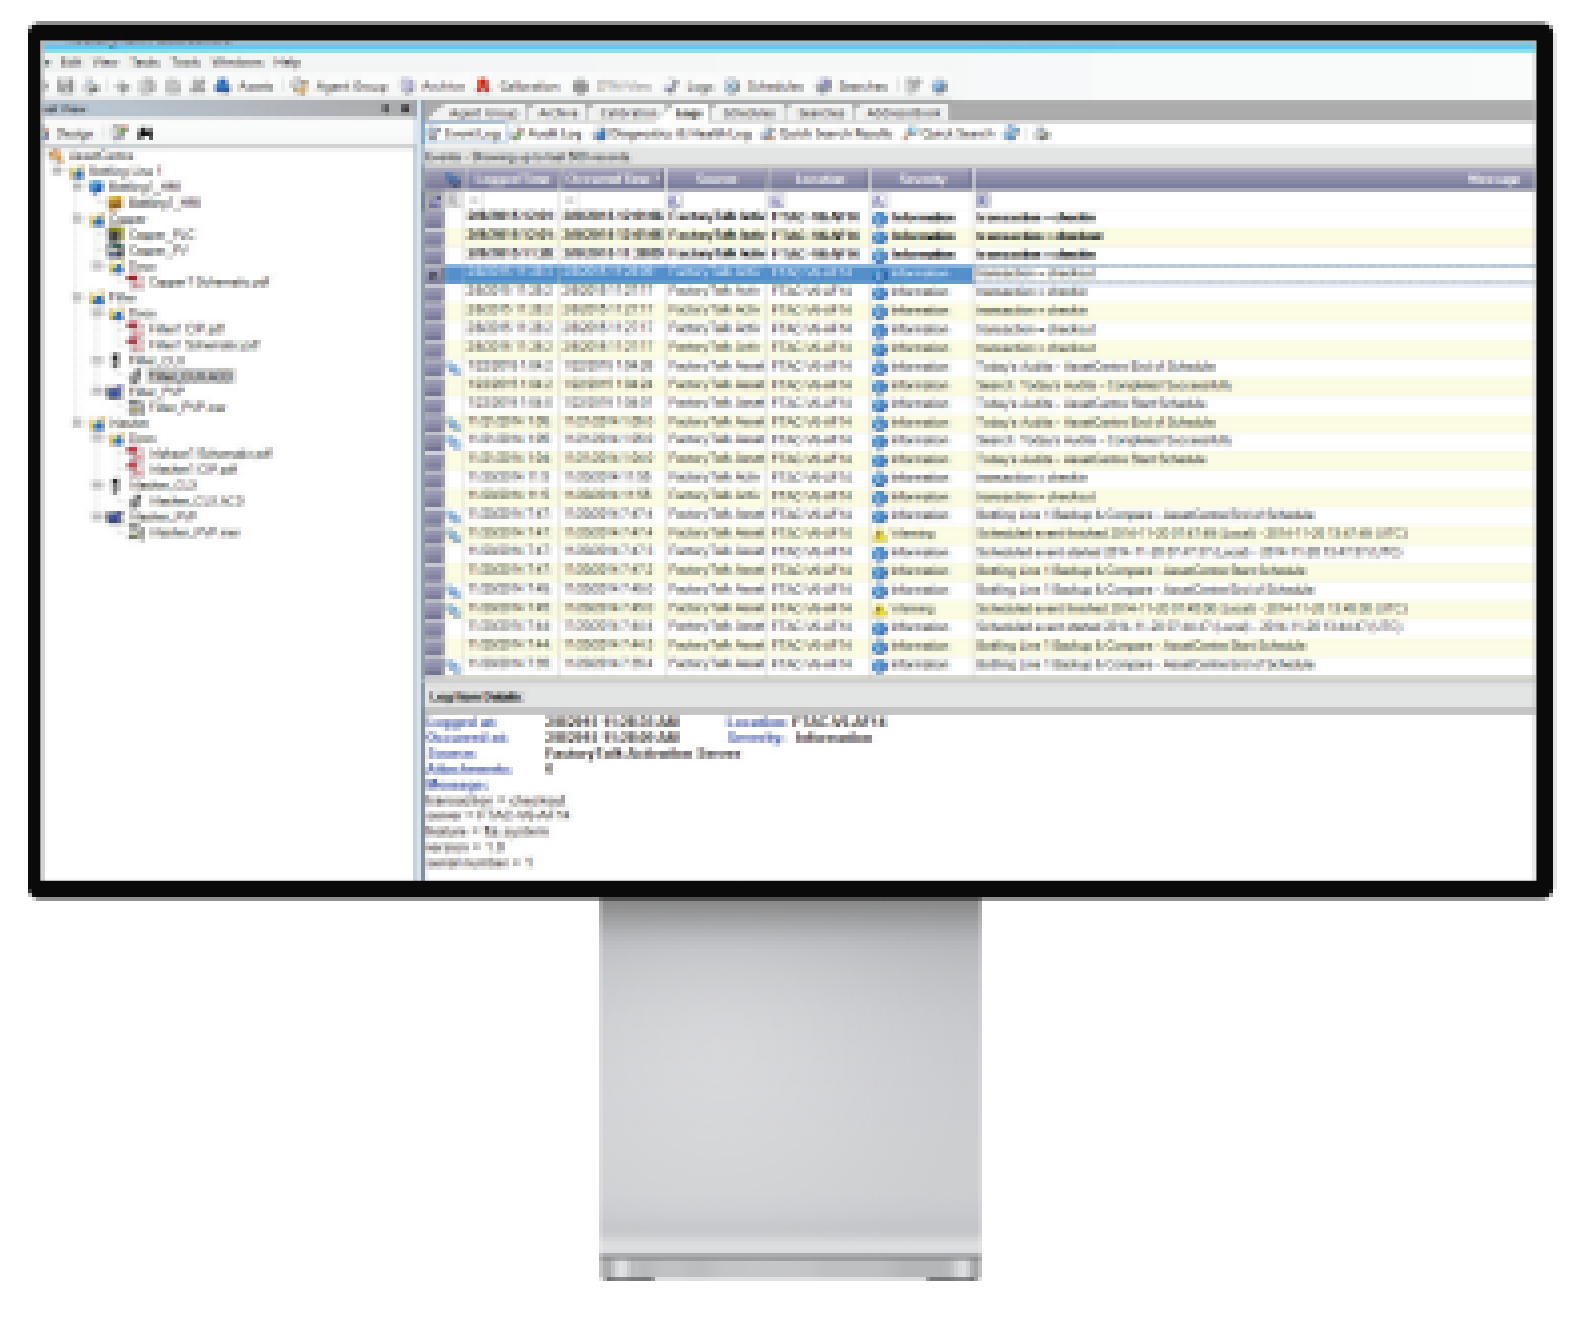Collapse the Filler folder in asset tree
Screen dimensions: 1581x1321
pos(78,297)
